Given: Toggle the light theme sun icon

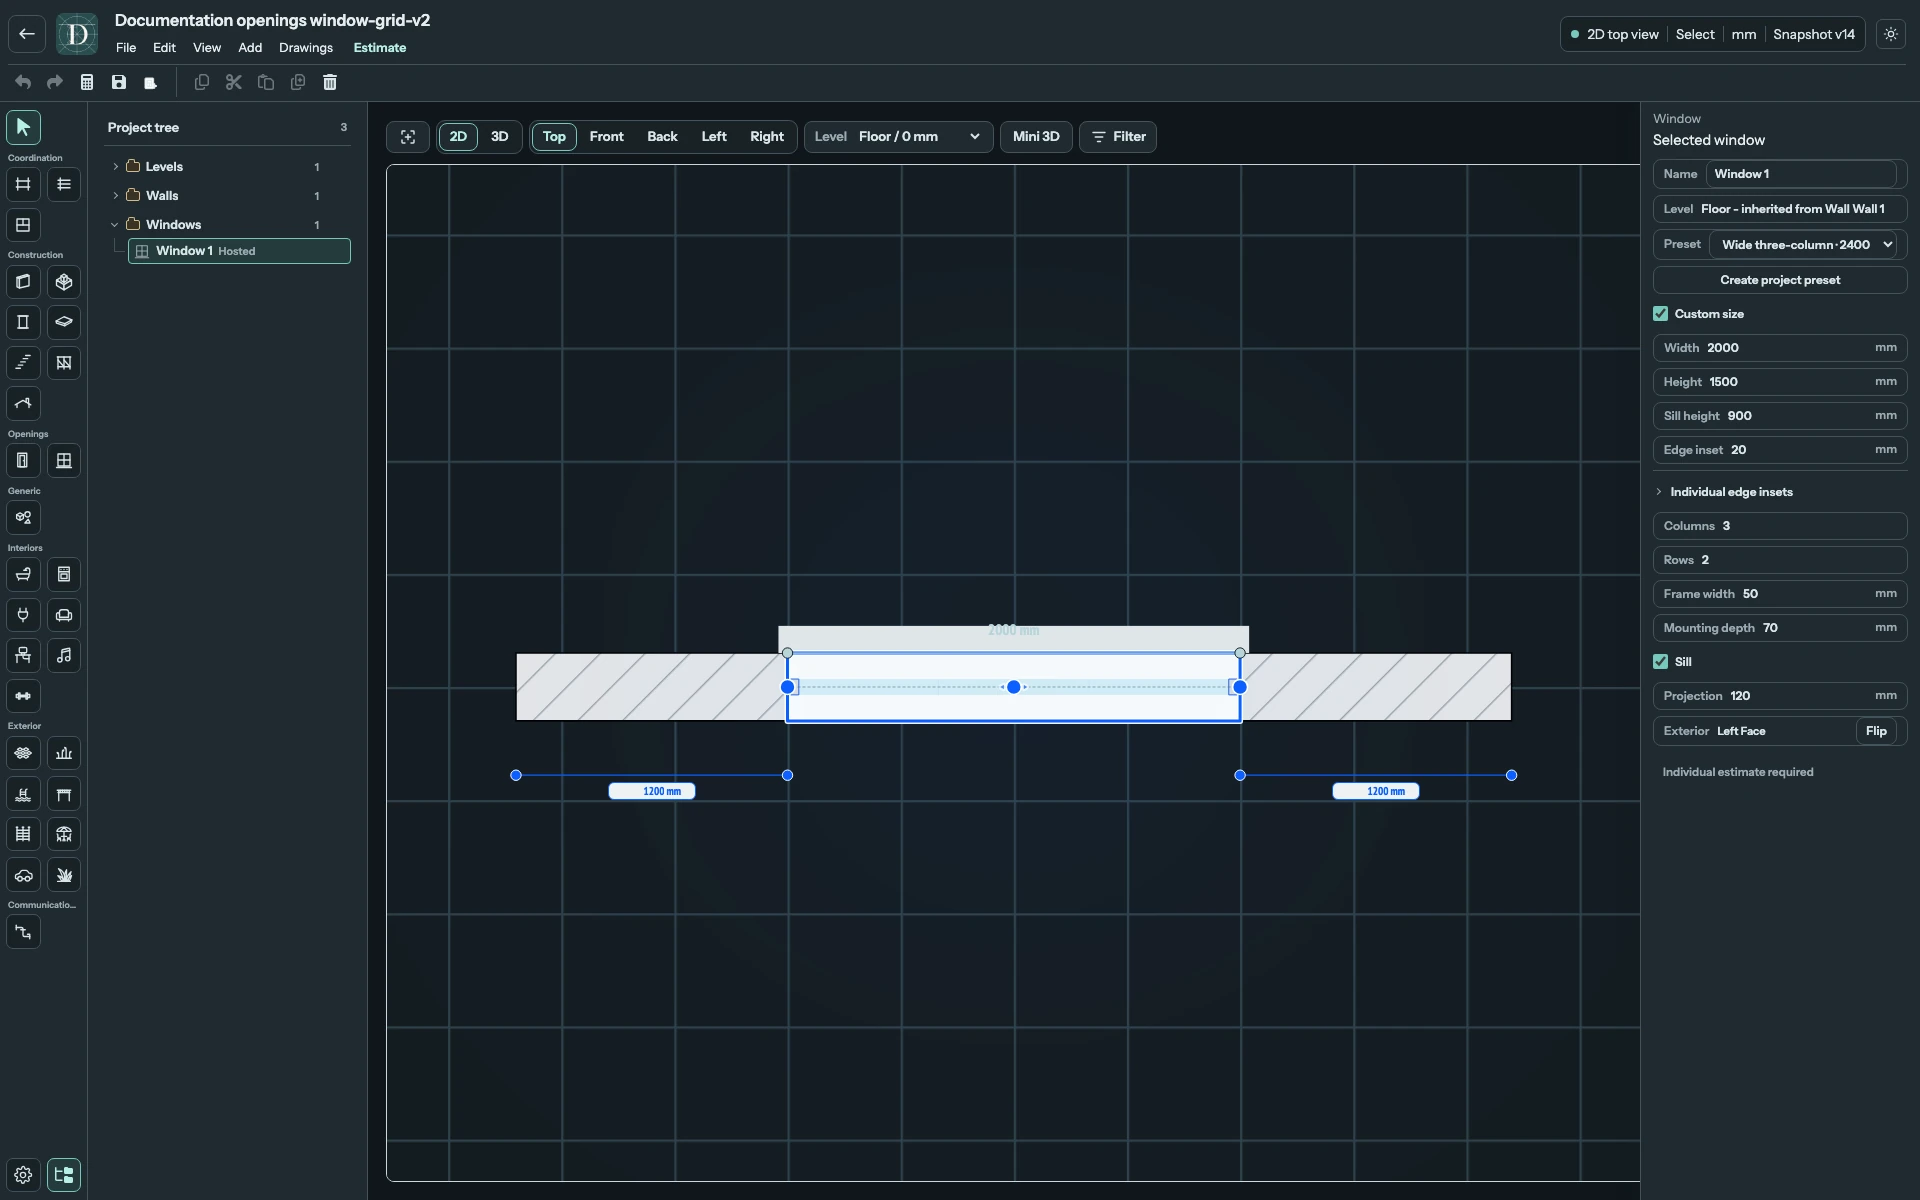Looking at the screenshot, I should (1891, 34).
